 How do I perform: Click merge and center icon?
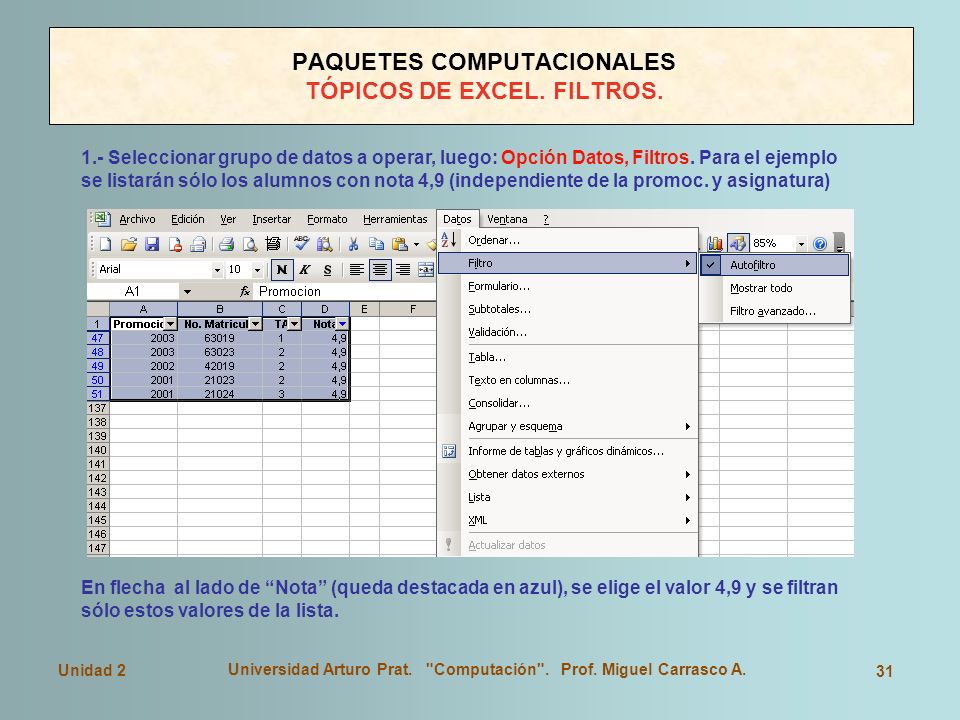pyautogui.click(x=426, y=269)
